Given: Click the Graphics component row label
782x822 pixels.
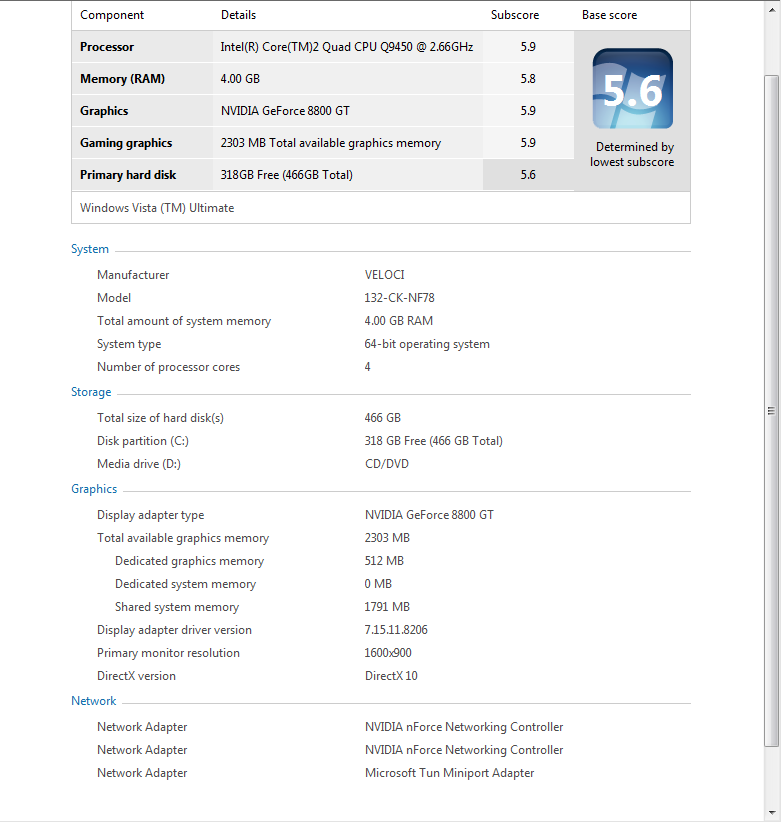Looking at the screenshot, I should click(104, 111).
